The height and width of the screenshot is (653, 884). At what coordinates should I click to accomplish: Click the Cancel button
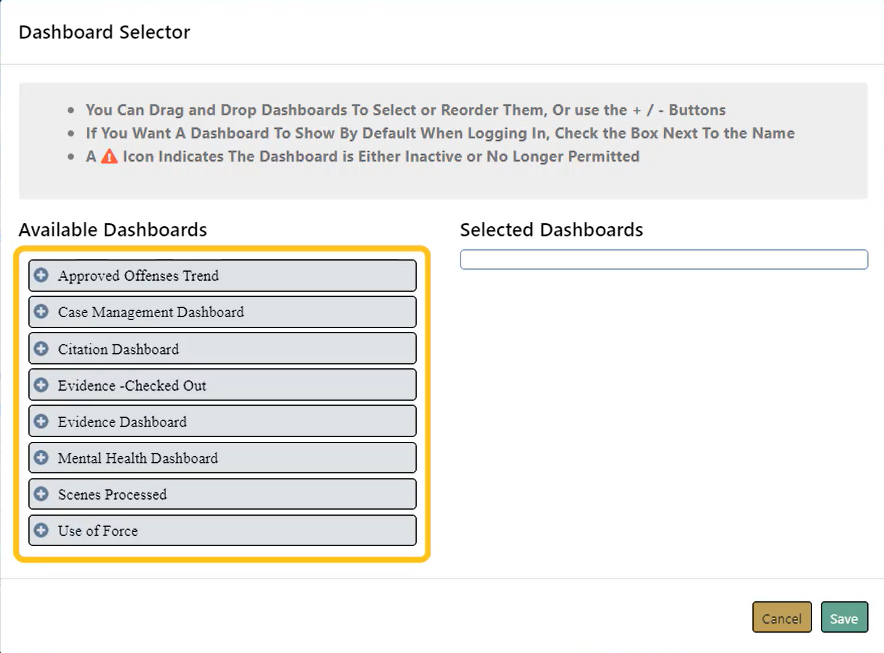tap(781, 618)
